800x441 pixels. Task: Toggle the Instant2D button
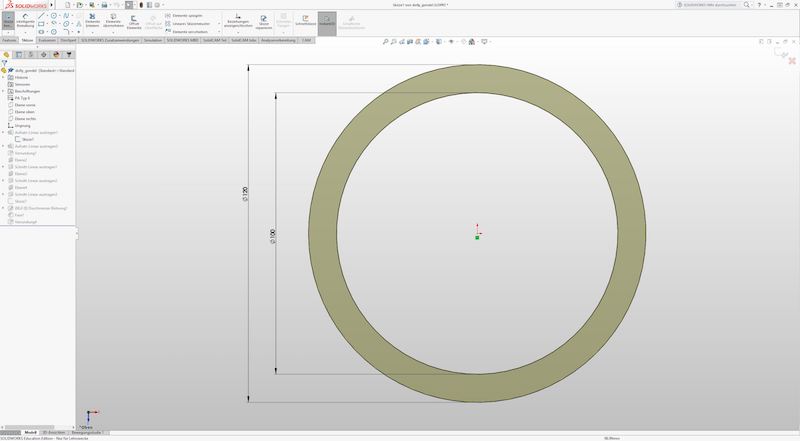point(327,23)
